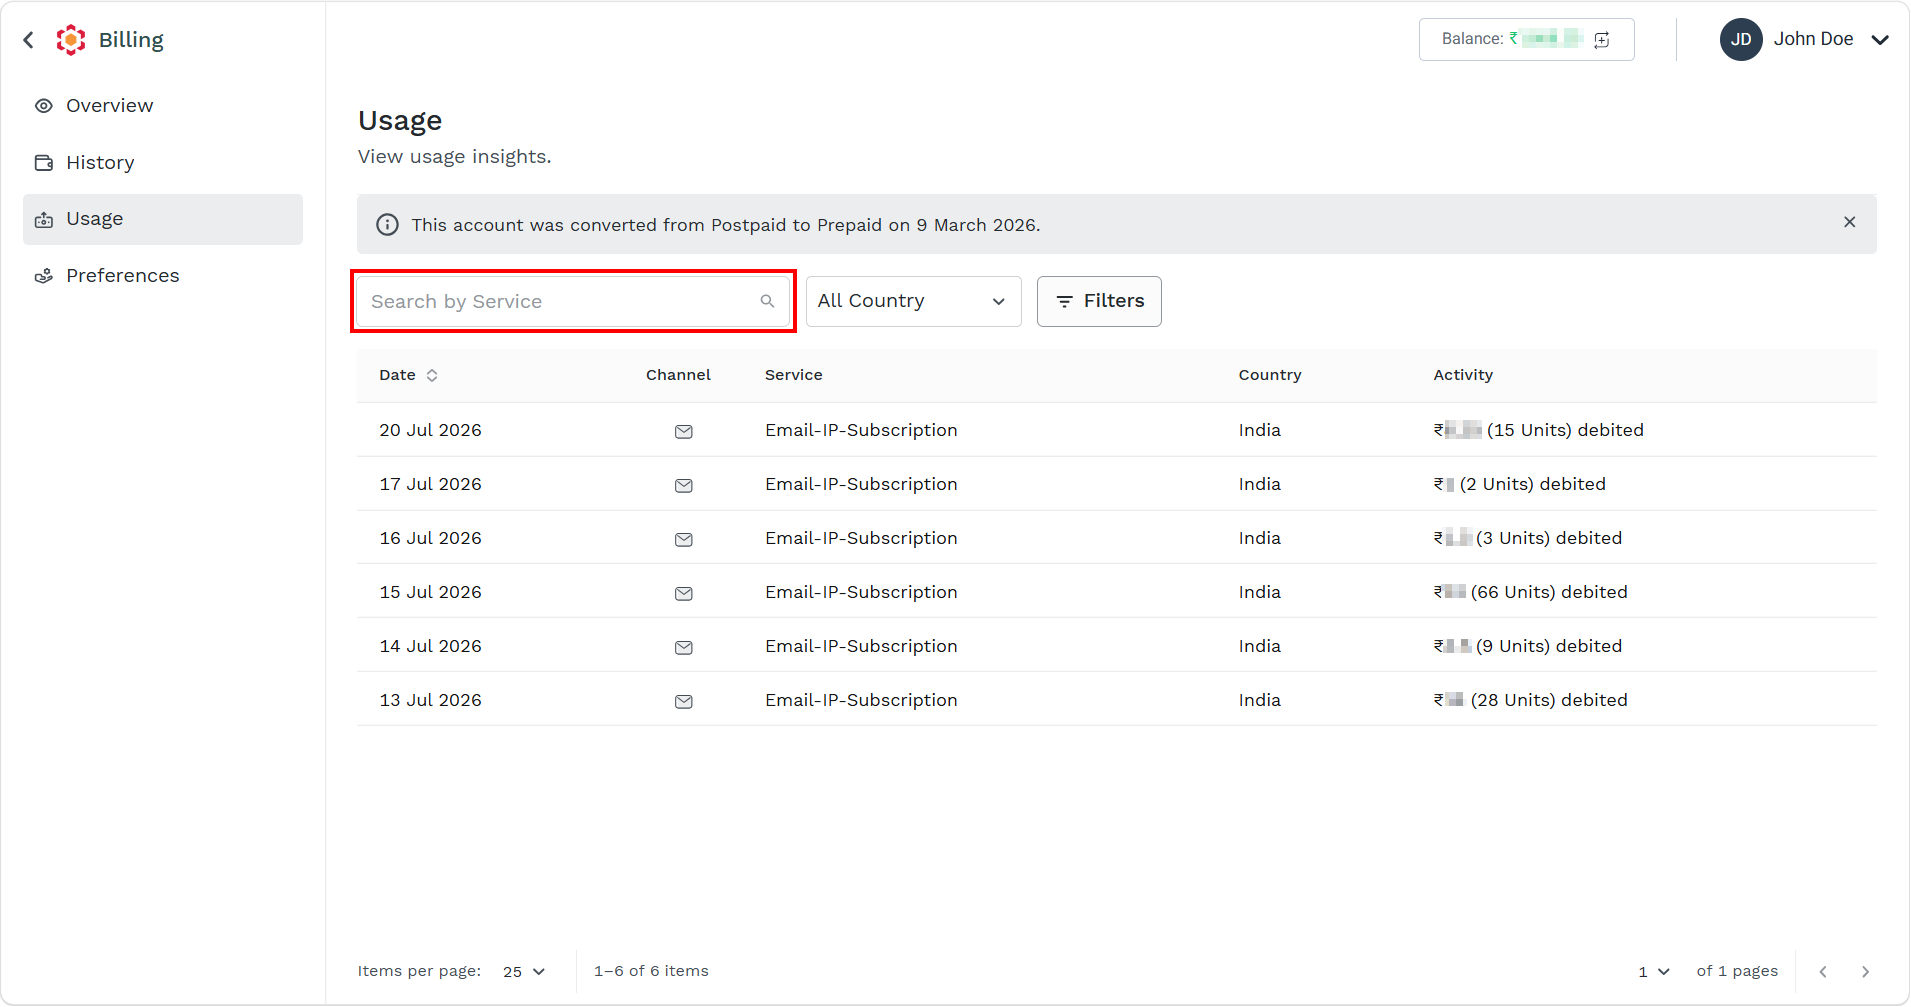Viewport: 1911px width, 1007px height.
Task: Sort the table by Date column
Action: point(408,375)
